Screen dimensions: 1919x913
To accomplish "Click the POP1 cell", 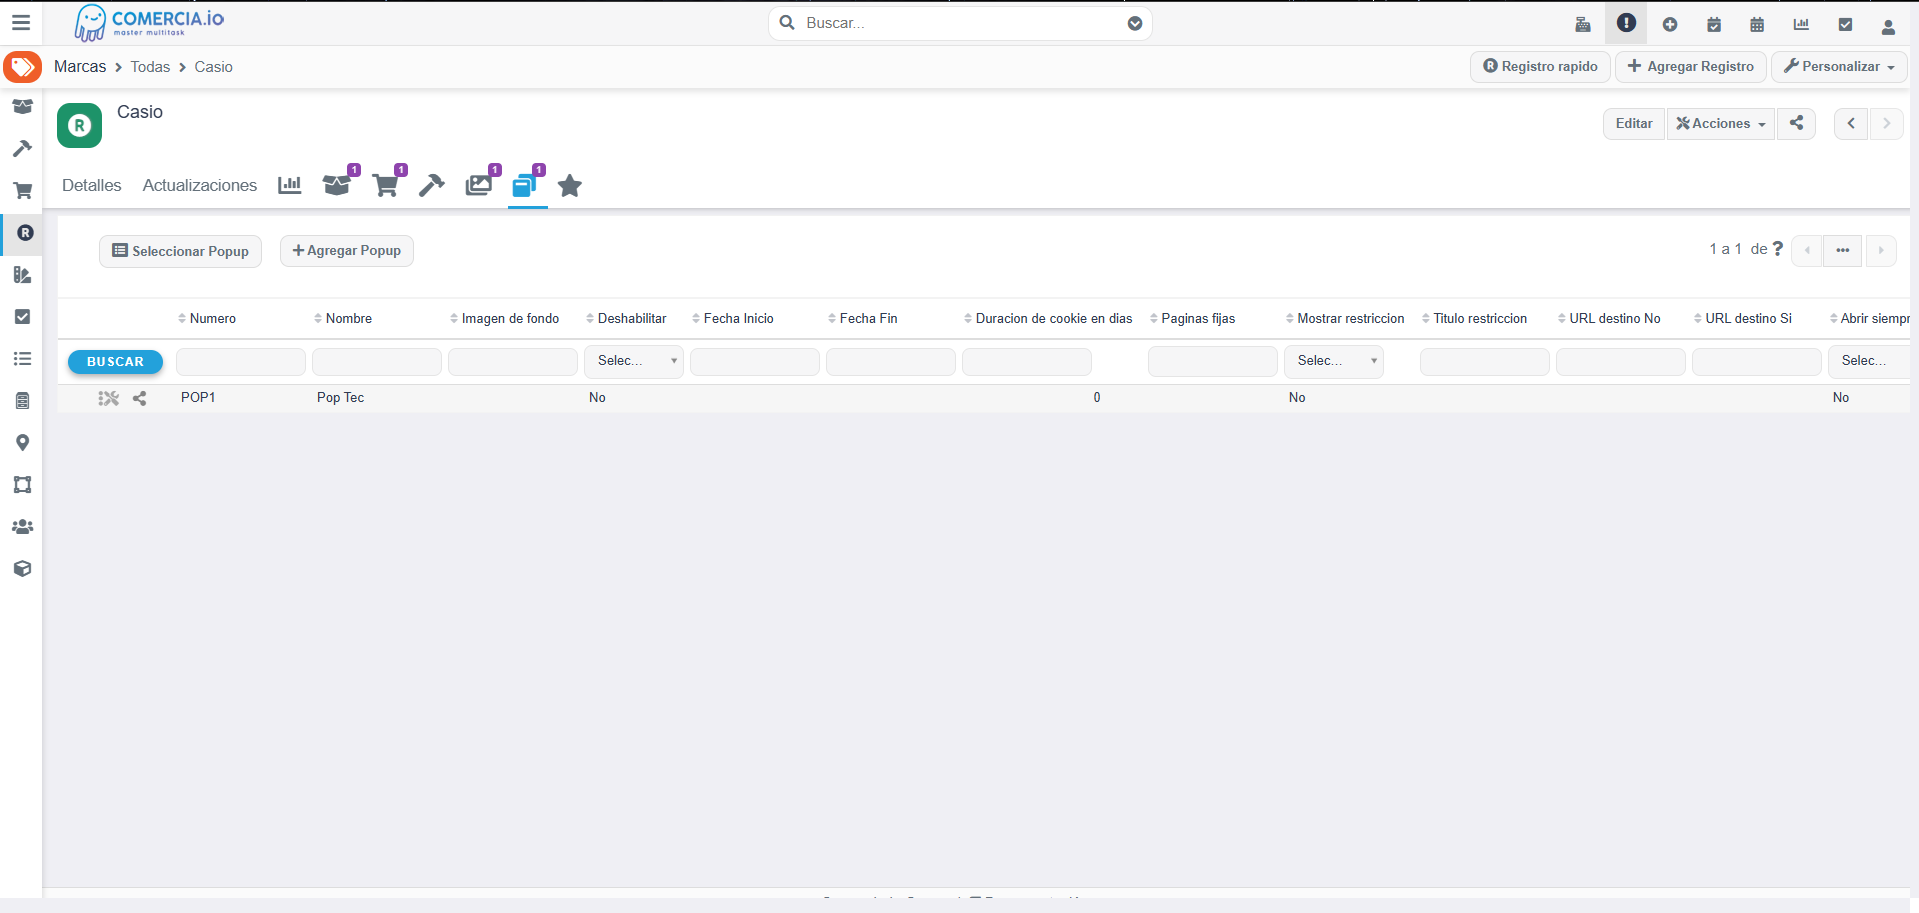I will point(198,397).
